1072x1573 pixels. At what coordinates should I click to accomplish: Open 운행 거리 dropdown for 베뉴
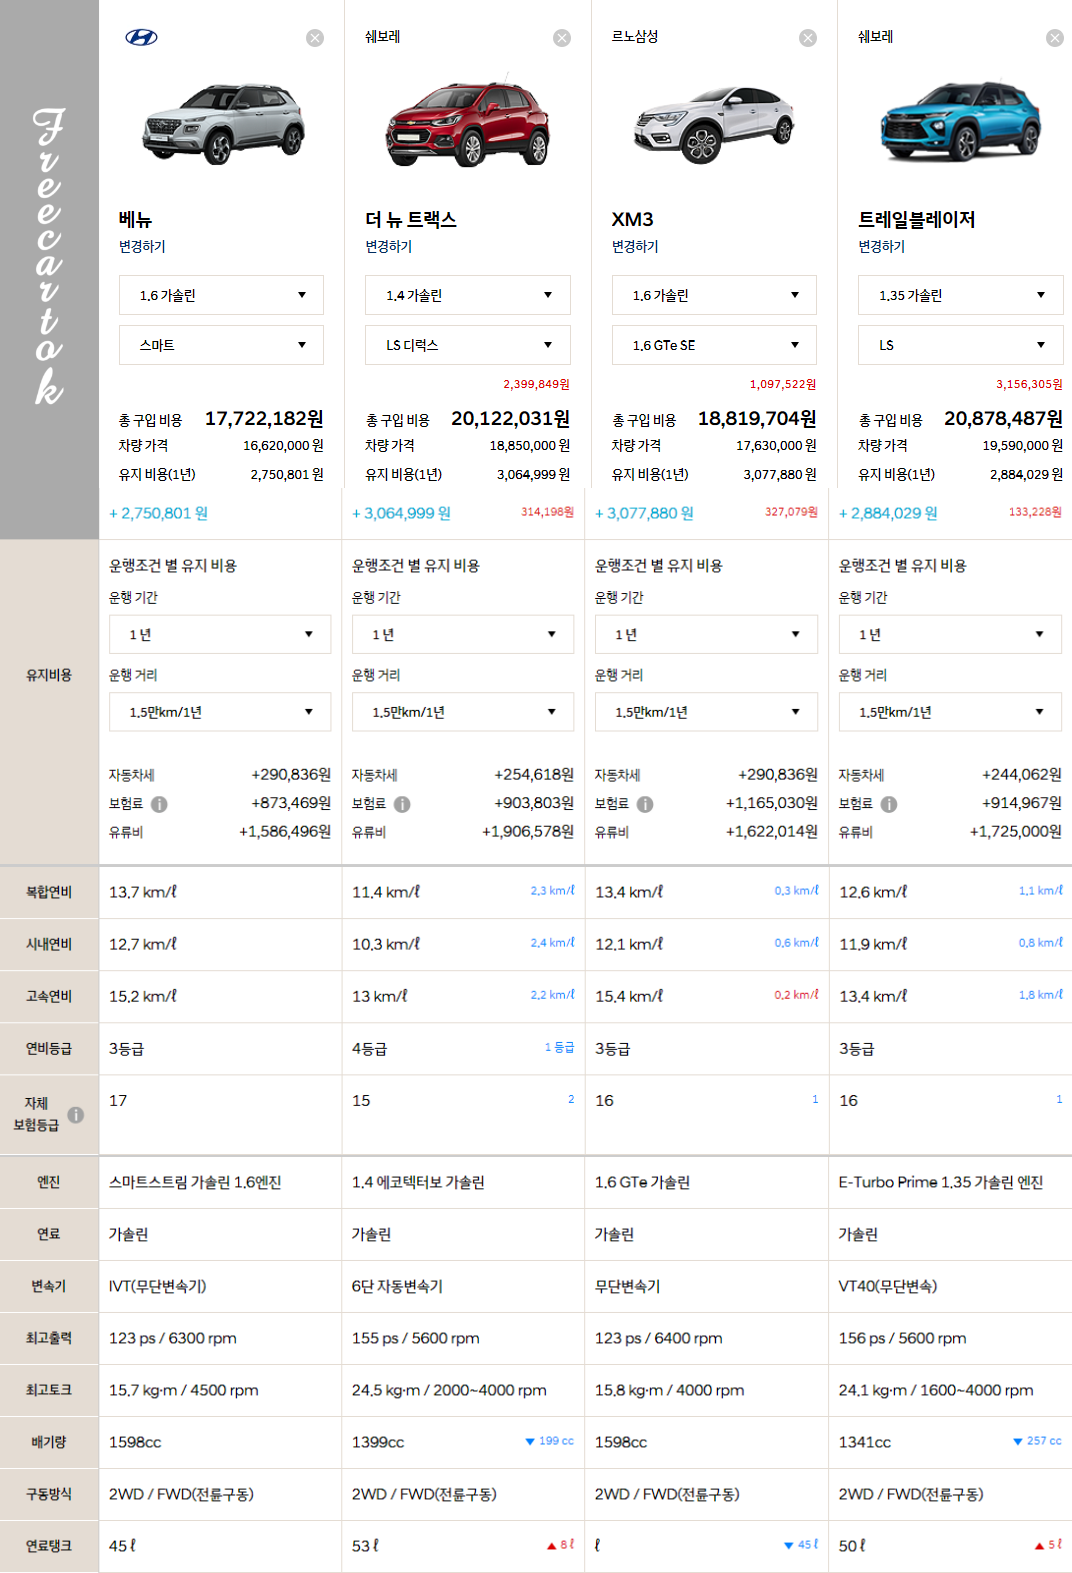click(220, 712)
